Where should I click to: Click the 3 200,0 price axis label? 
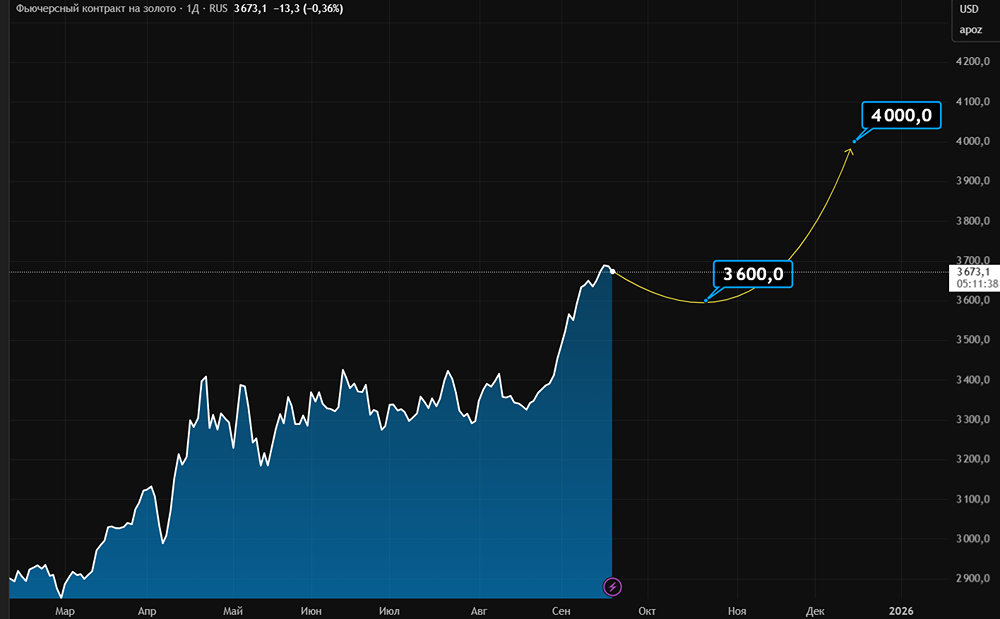pyautogui.click(x=973, y=459)
